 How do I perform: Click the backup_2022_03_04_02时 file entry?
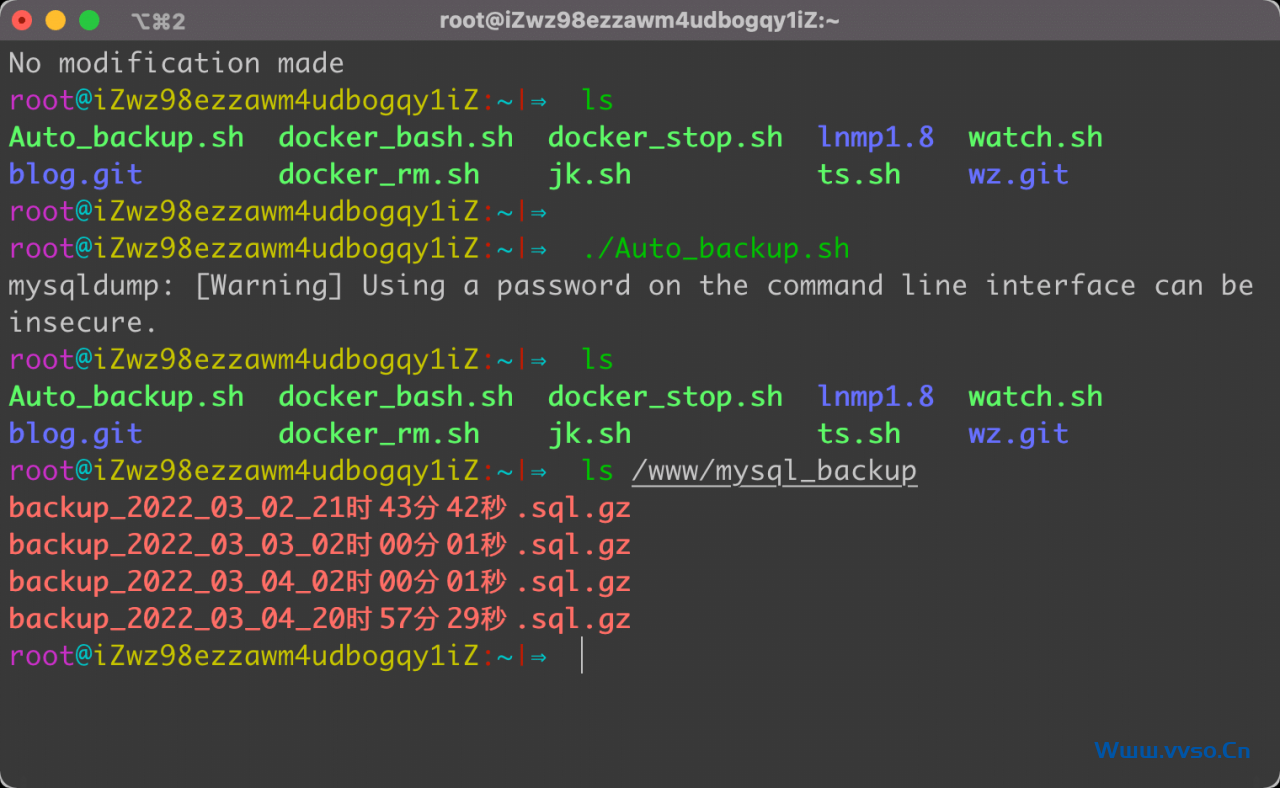point(320,582)
